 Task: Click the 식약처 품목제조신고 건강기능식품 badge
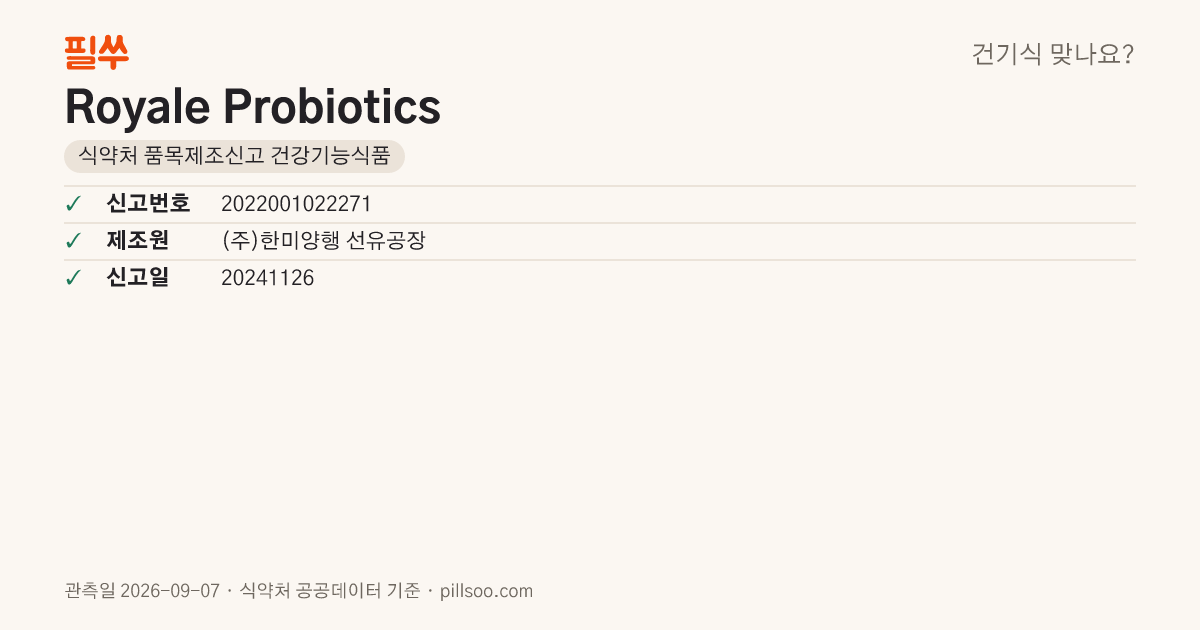234,156
